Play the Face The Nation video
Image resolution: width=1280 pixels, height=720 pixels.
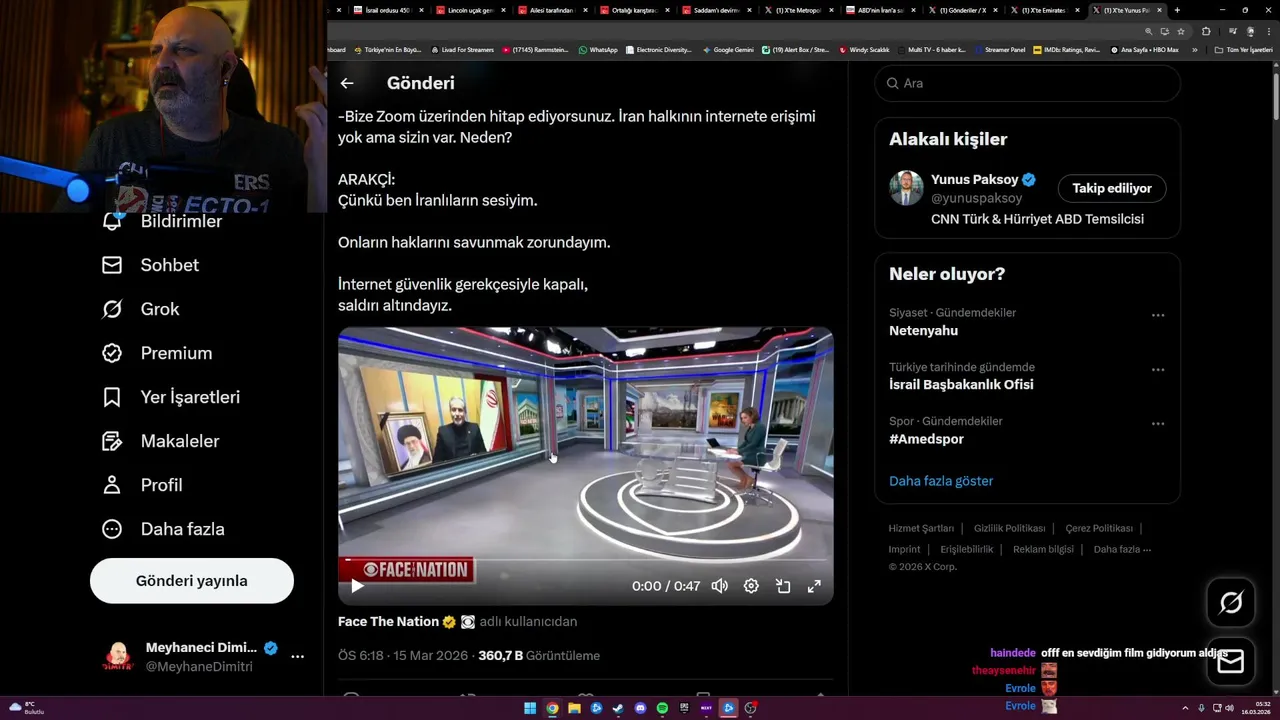click(357, 586)
